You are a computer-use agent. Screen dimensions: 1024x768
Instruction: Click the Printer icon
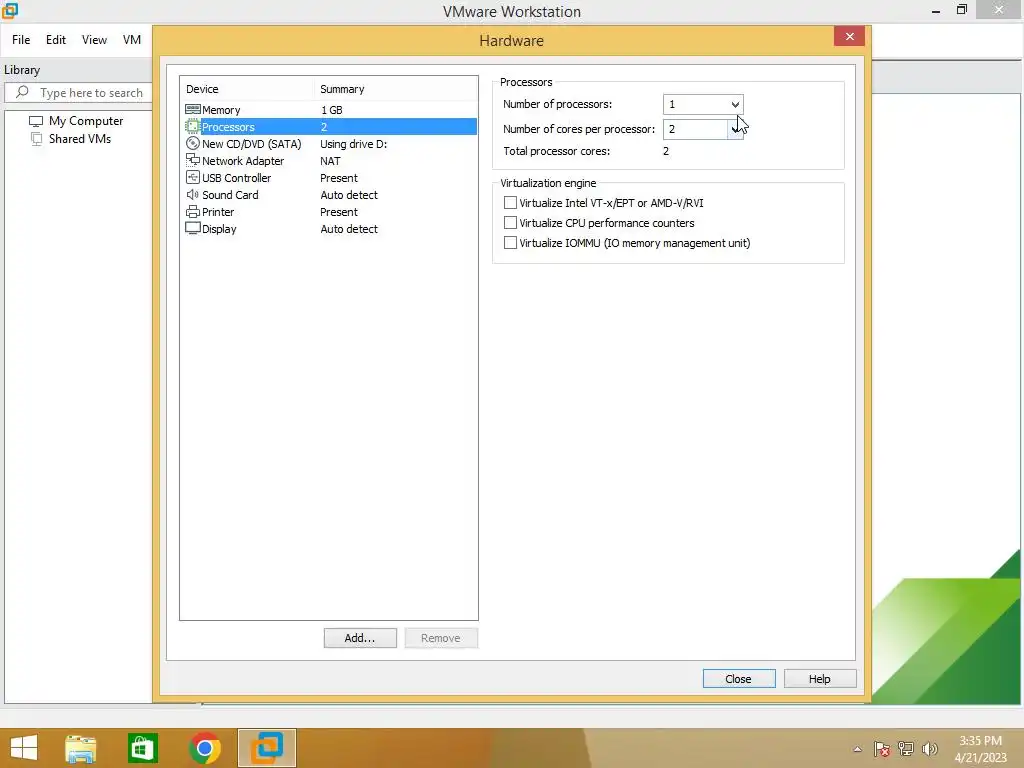(193, 212)
